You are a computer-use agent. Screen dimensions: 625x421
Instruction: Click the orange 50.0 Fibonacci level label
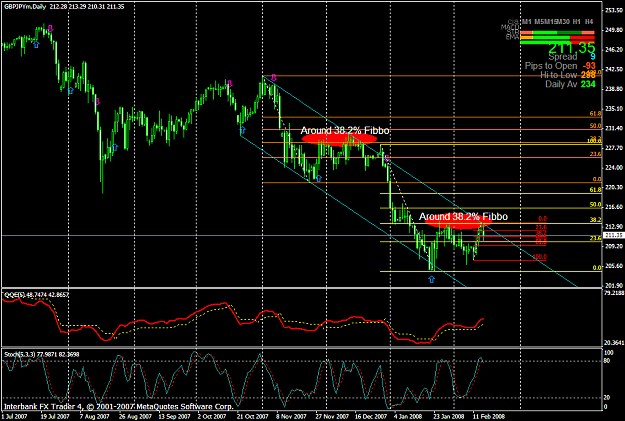click(x=596, y=126)
